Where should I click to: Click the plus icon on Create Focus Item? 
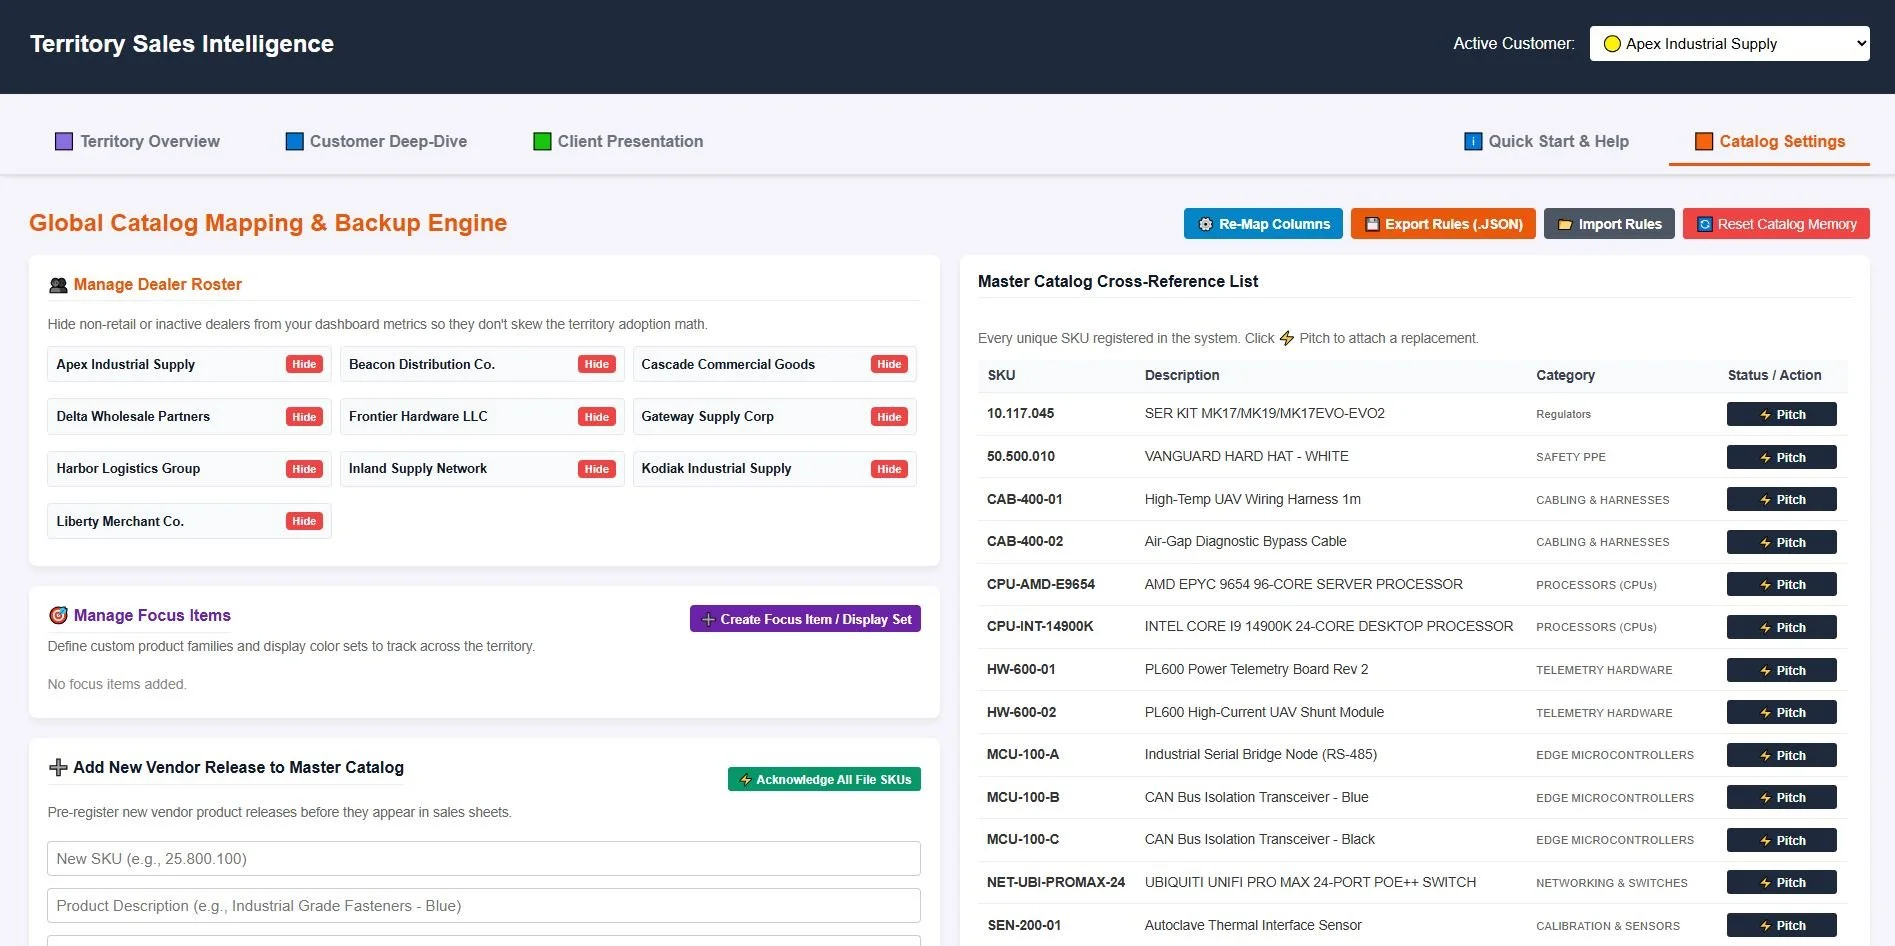click(x=708, y=619)
